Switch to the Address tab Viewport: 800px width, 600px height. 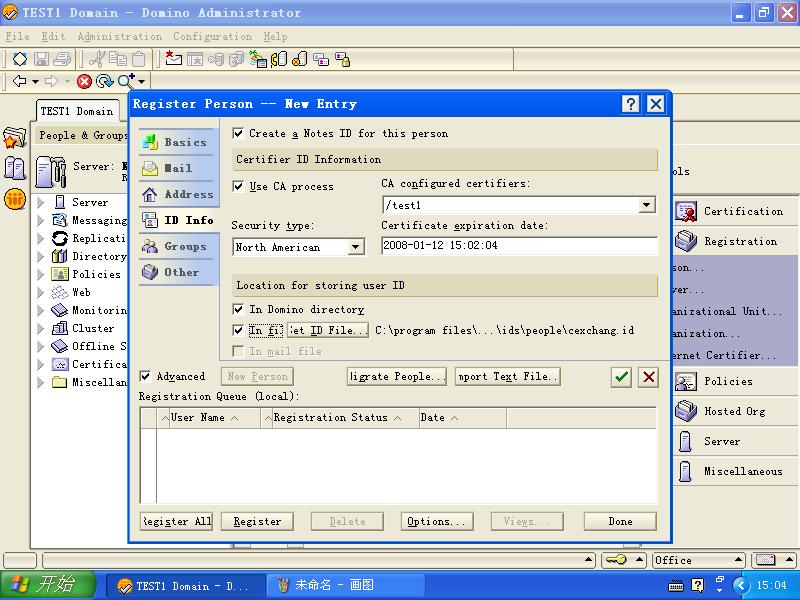pos(177,194)
